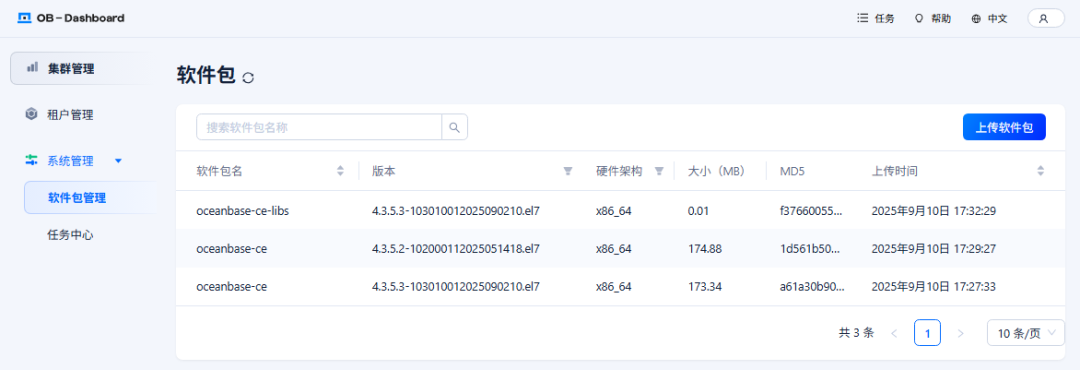Select 租户管理 in the sidebar
The image size is (1080, 370).
tap(79, 114)
